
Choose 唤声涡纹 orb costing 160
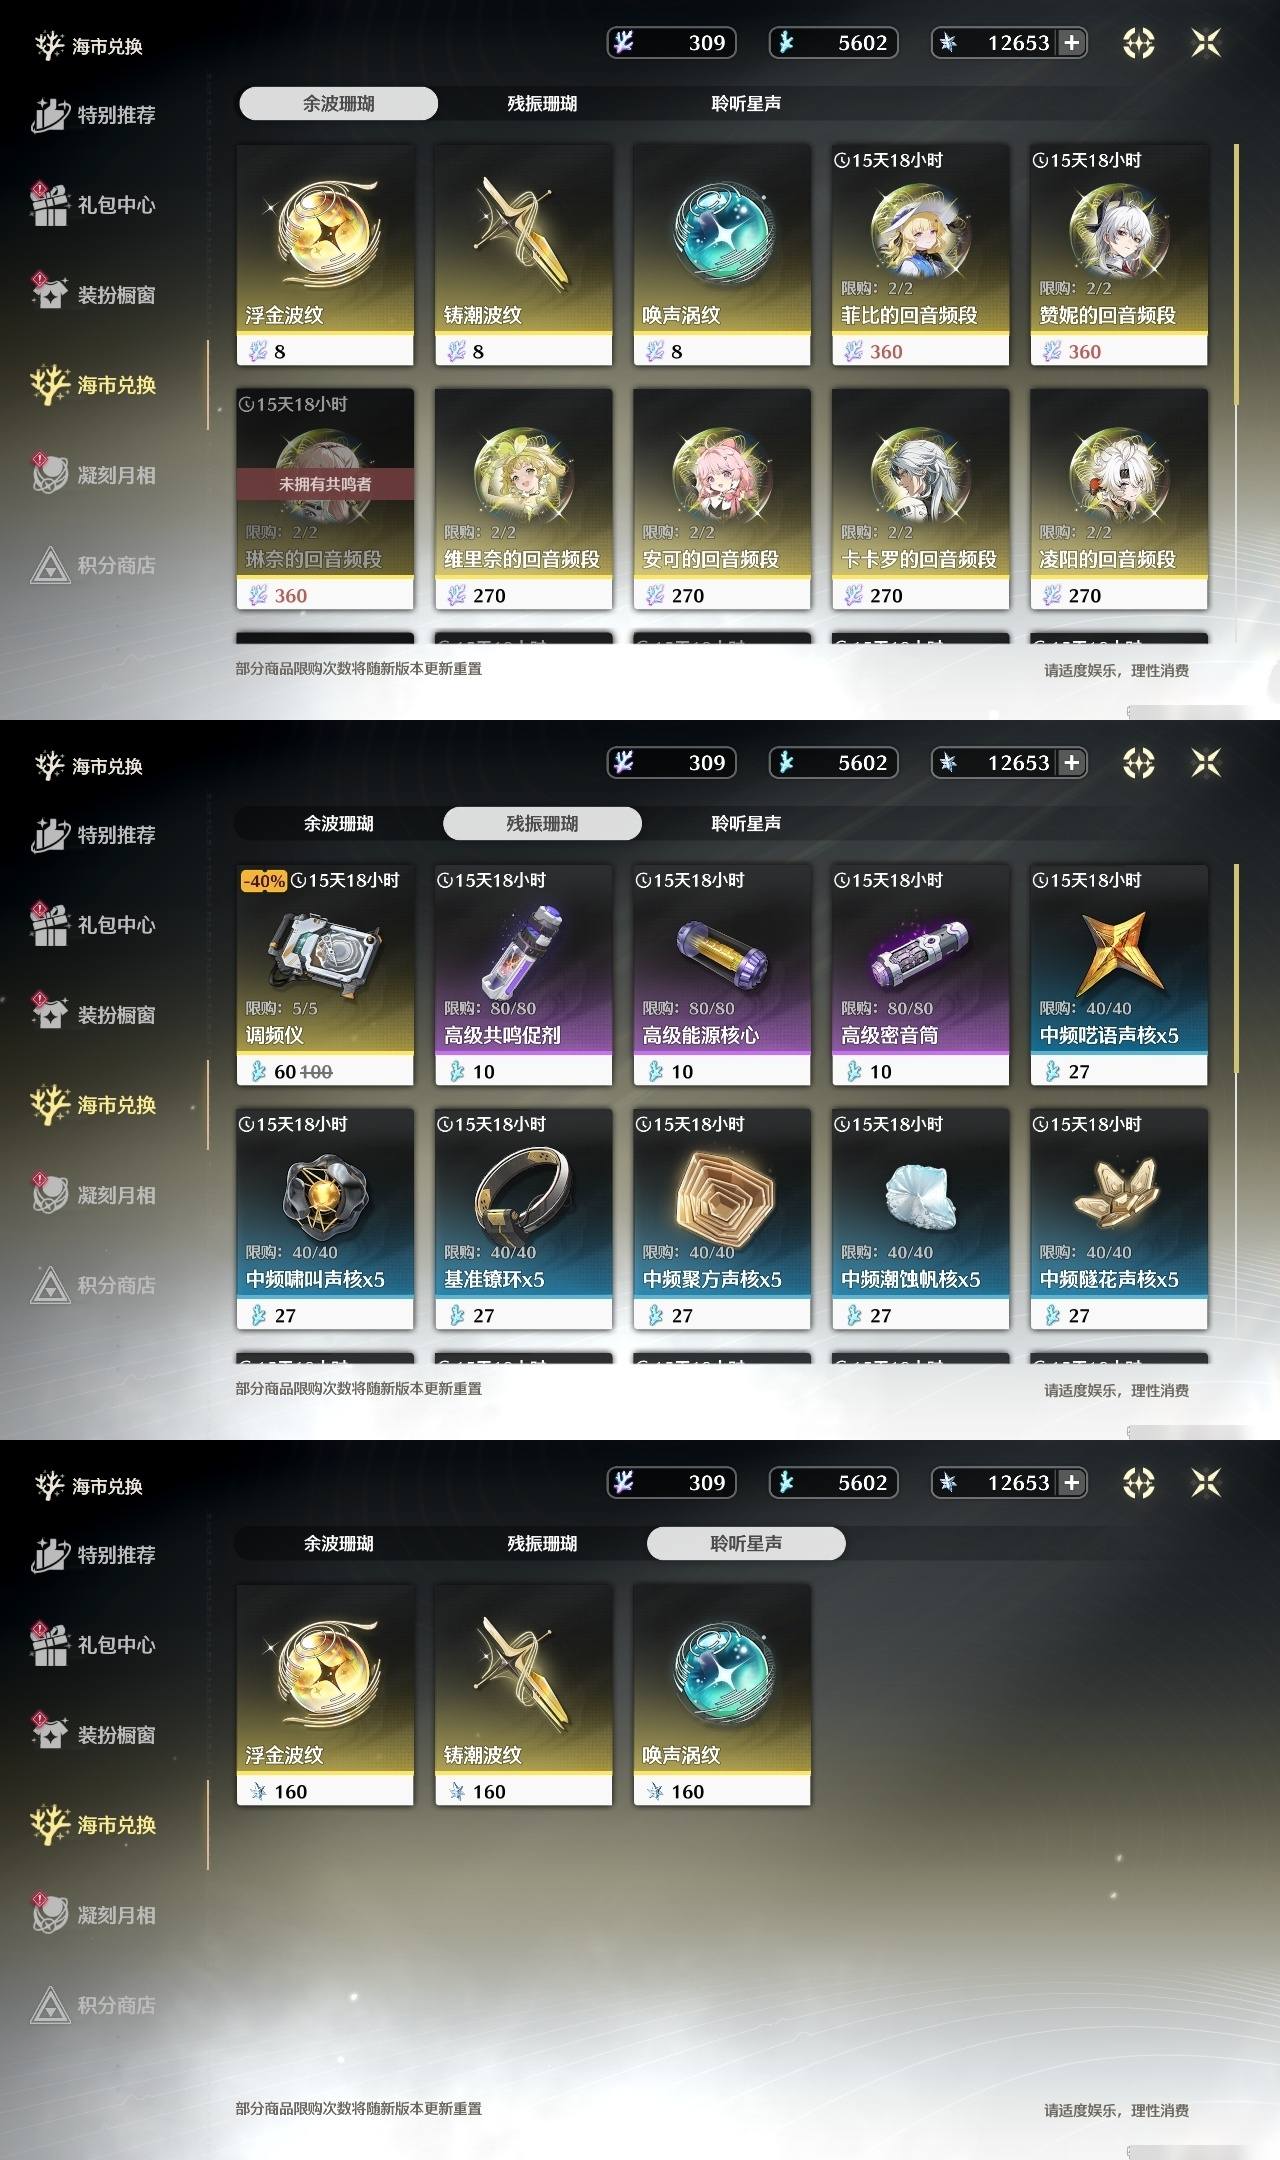tap(722, 1695)
